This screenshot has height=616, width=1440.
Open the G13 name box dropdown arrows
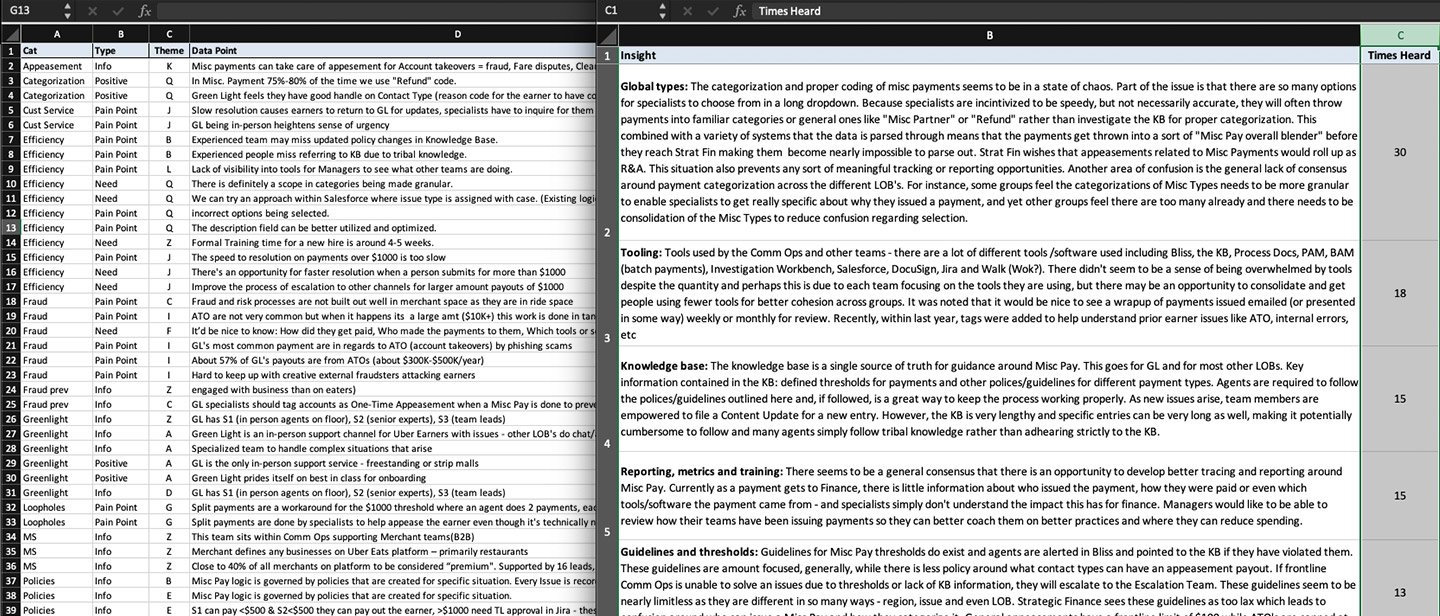point(68,11)
